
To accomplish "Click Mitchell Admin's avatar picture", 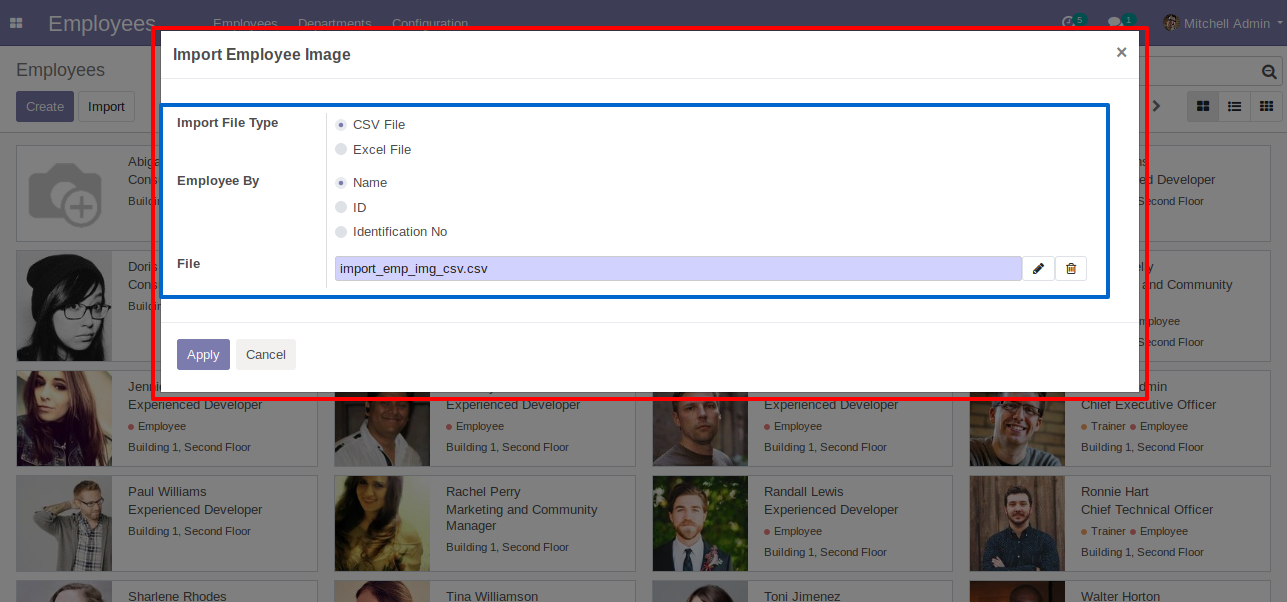I will (1171, 23).
